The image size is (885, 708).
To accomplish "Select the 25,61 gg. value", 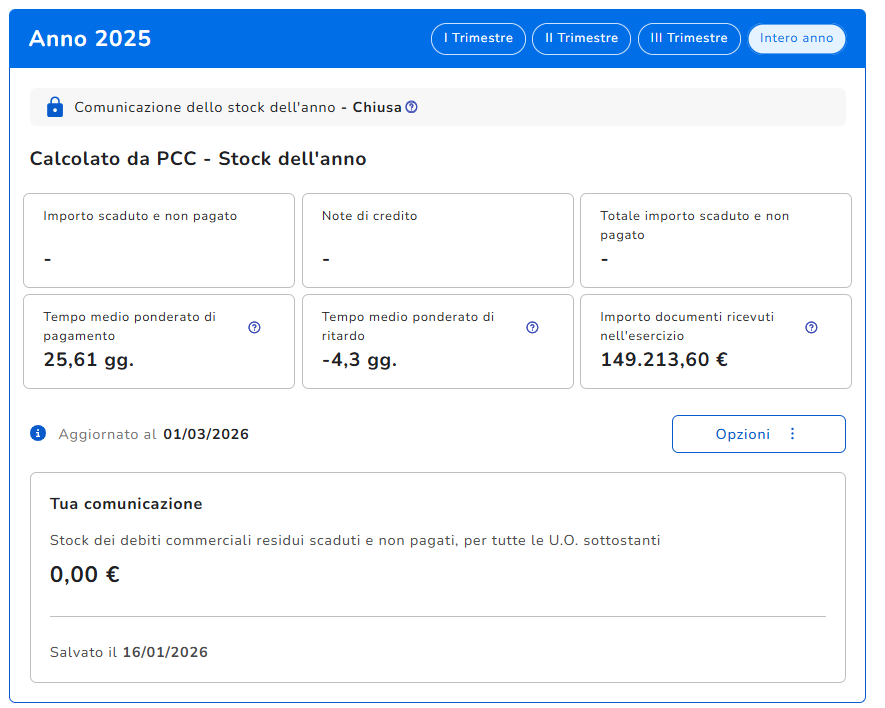I will coord(89,360).
